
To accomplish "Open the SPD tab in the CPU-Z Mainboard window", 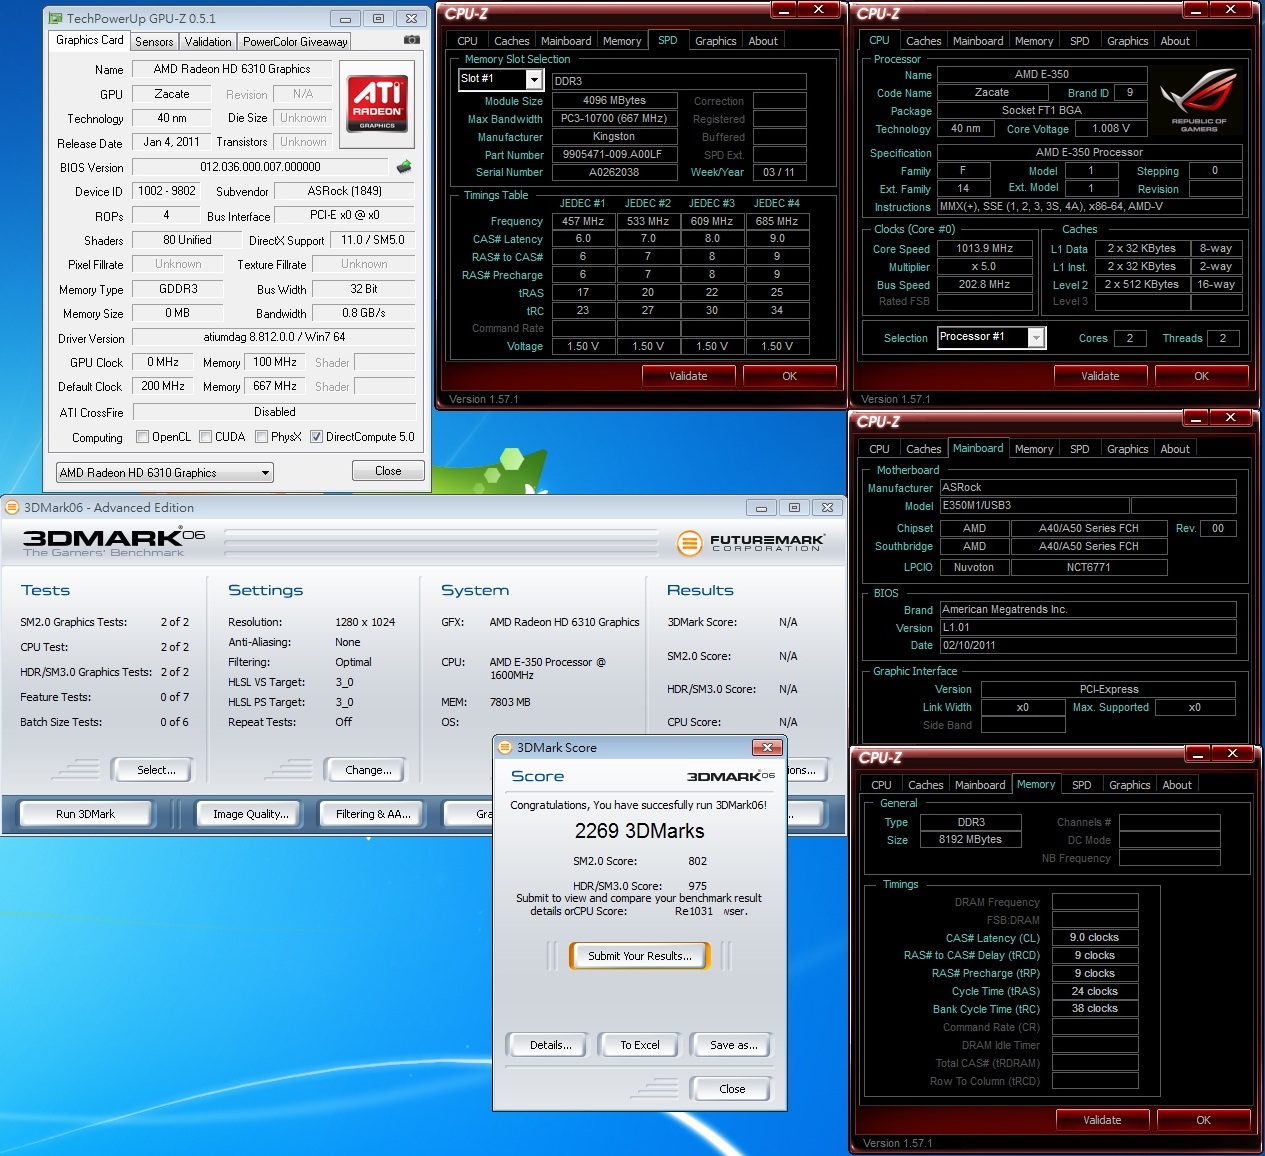I will pyautogui.click(x=1080, y=449).
